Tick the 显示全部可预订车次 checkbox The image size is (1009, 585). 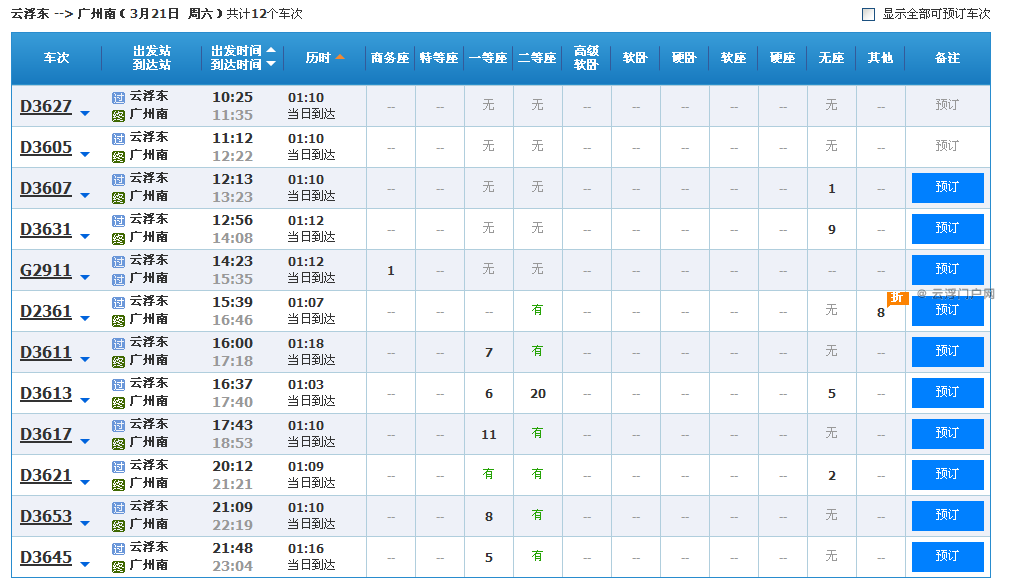point(868,14)
